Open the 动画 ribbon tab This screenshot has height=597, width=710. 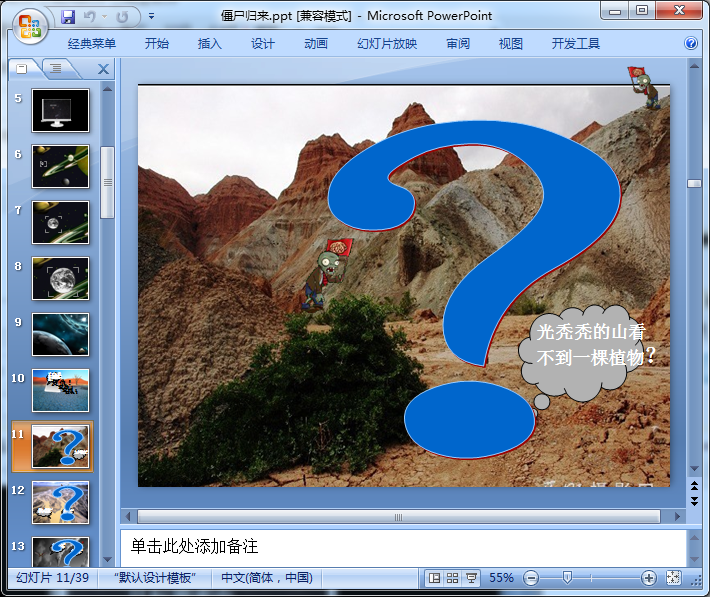pyautogui.click(x=316, y=43)
